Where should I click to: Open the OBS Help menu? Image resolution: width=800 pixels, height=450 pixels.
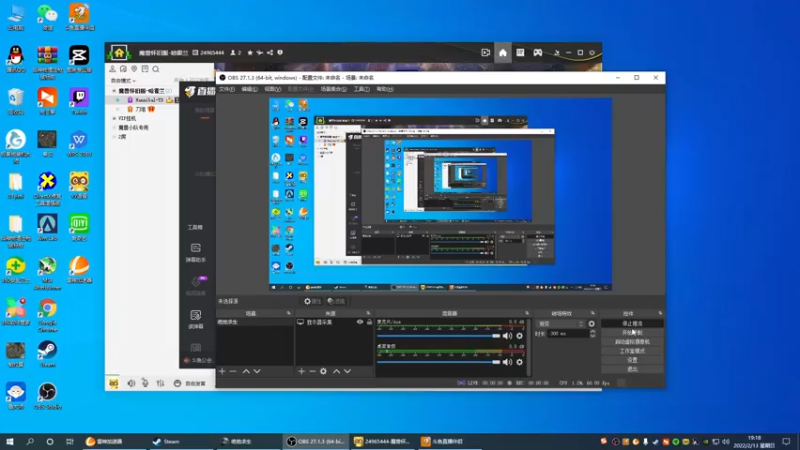click(x=385, y=89)
